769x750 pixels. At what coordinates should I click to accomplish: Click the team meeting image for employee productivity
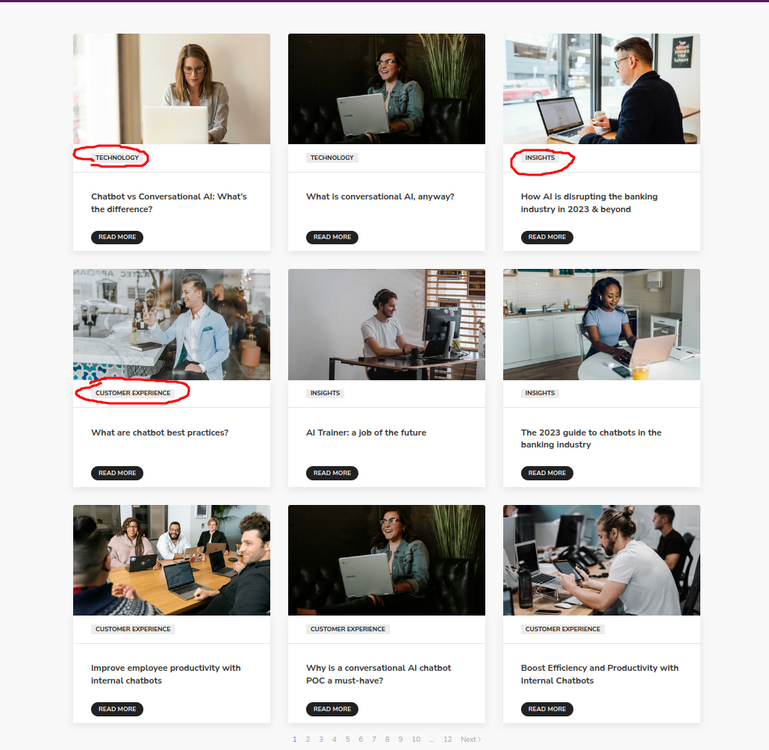[x=171, y=560]
